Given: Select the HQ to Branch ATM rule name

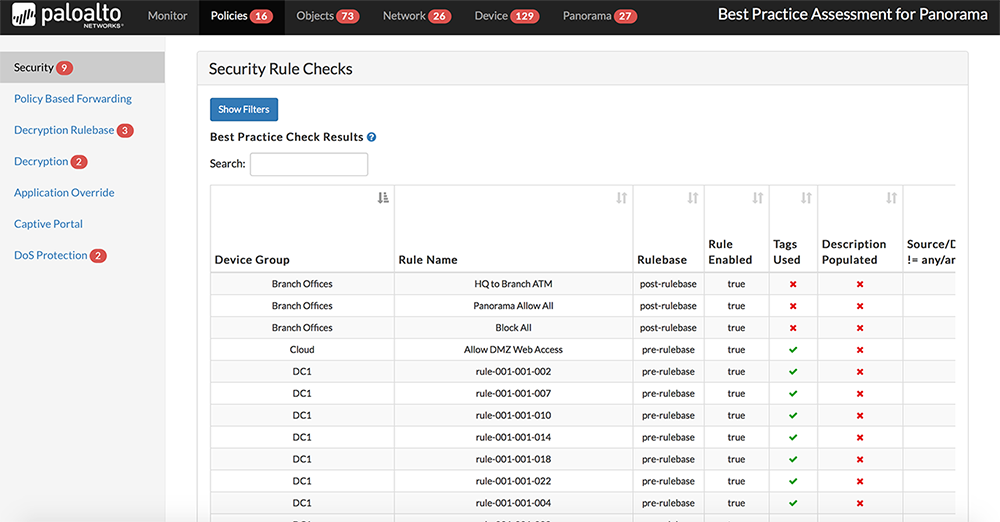Looking at the screenshot, I should pyautogui.click(x=513, y=284).
